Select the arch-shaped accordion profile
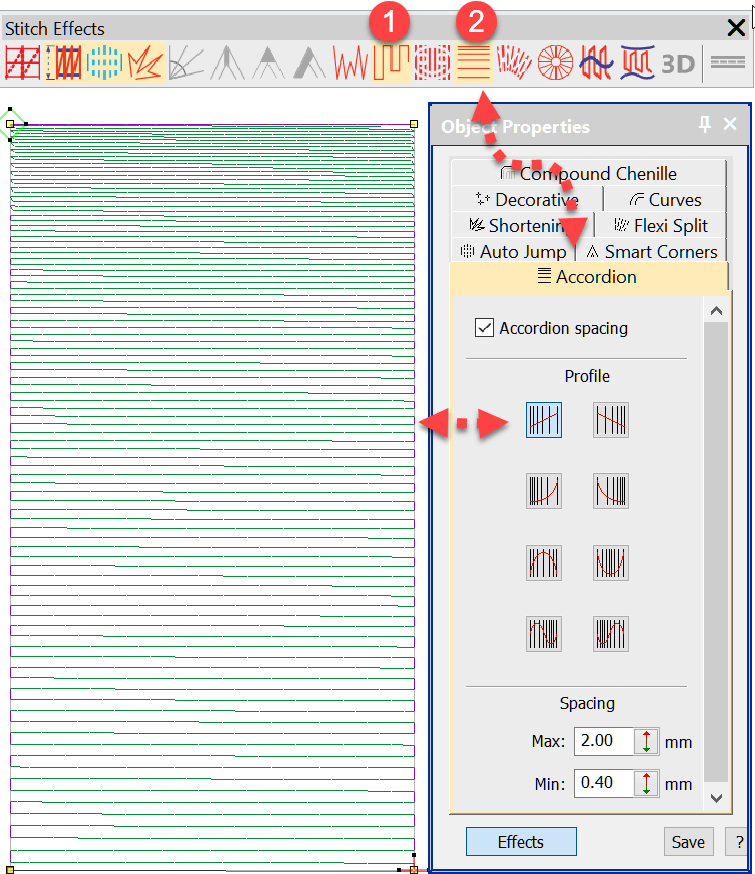 coord(544,562)
